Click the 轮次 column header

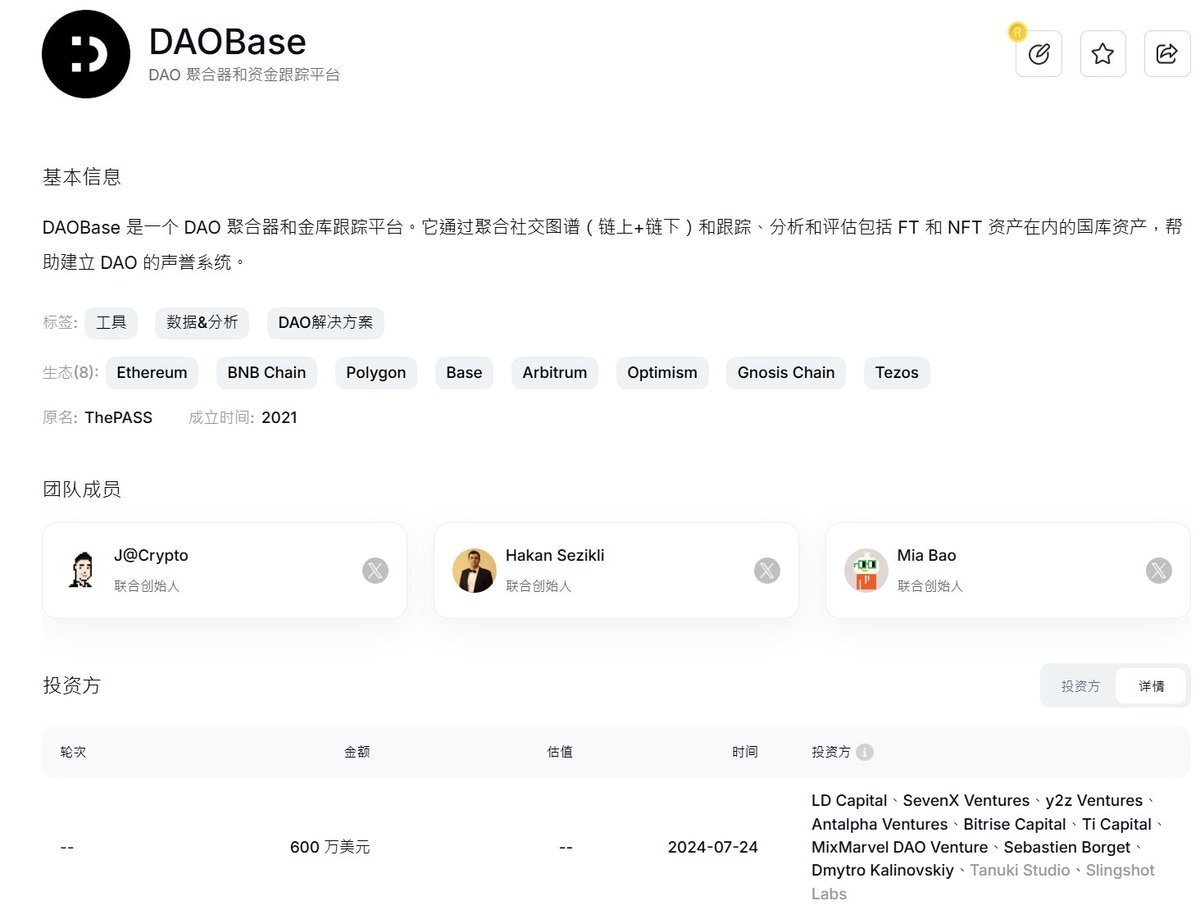click(x=73, y=752)
